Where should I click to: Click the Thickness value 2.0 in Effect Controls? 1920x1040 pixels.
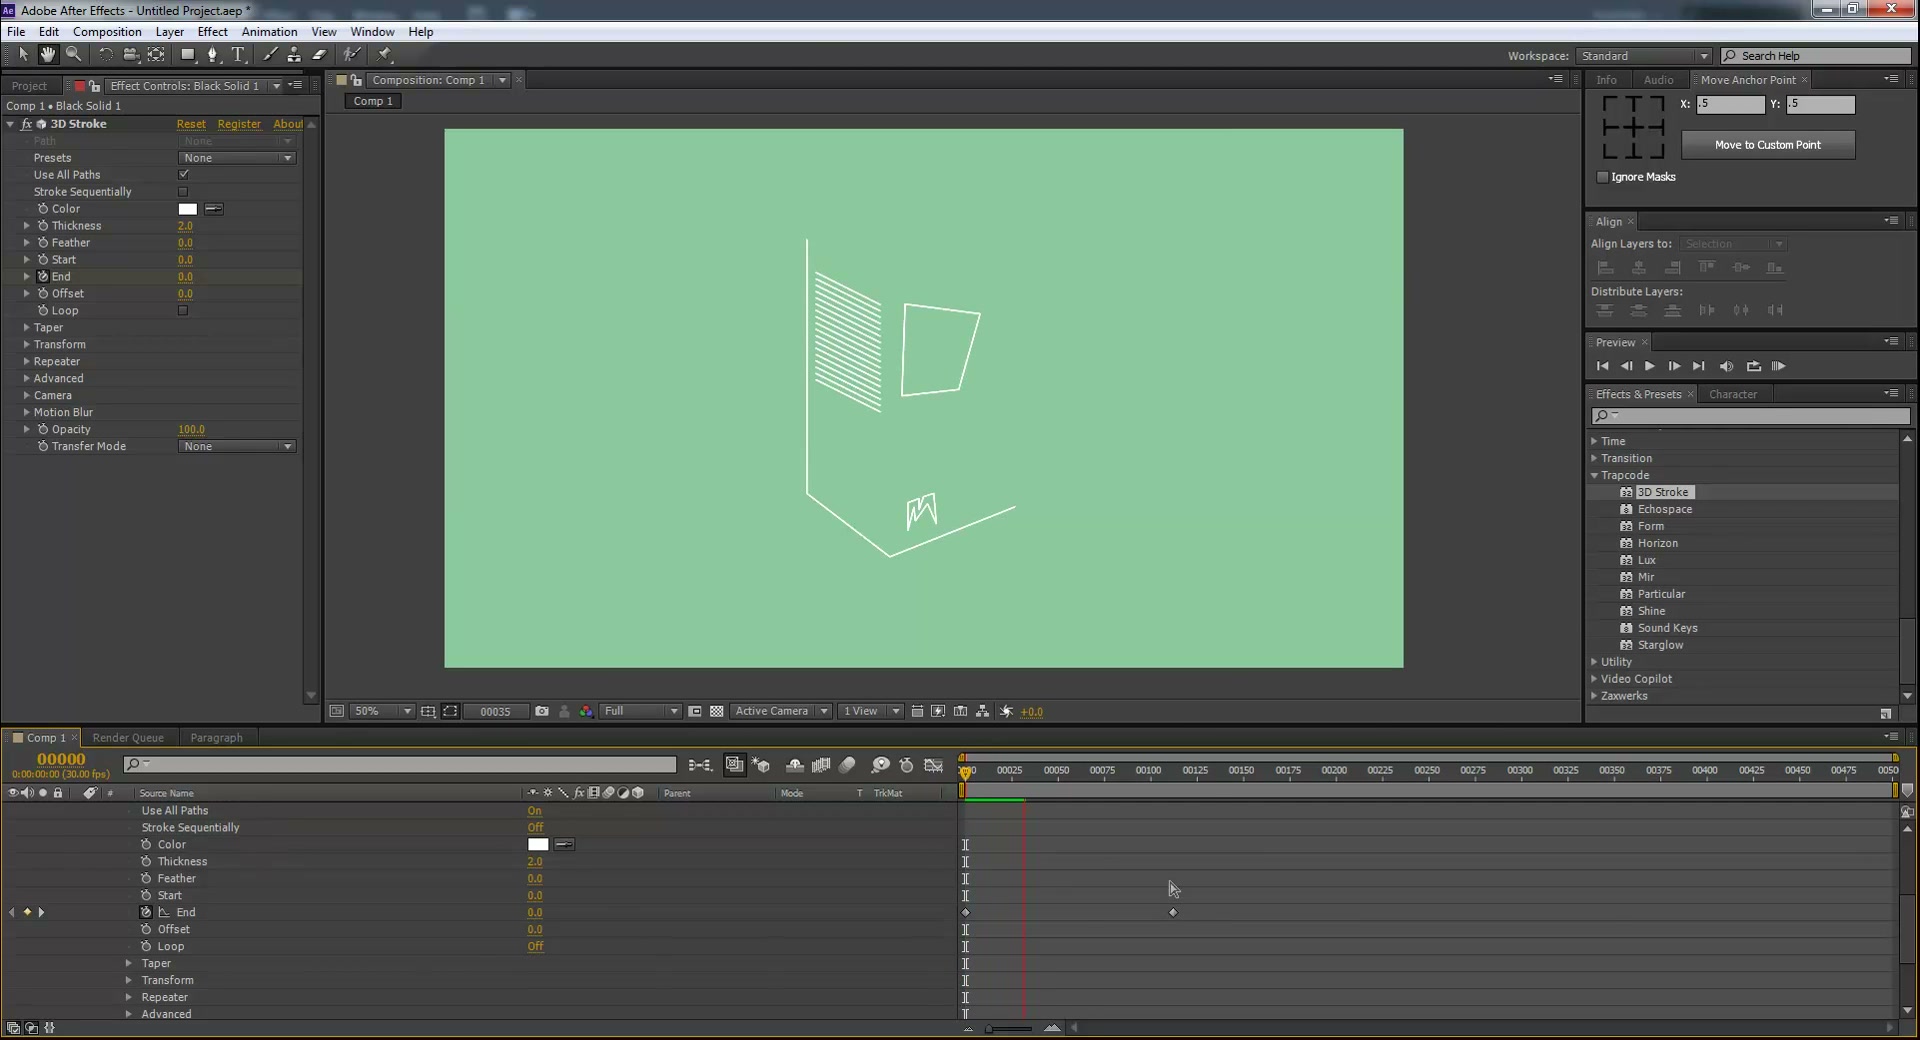click(x=185, y=226)
